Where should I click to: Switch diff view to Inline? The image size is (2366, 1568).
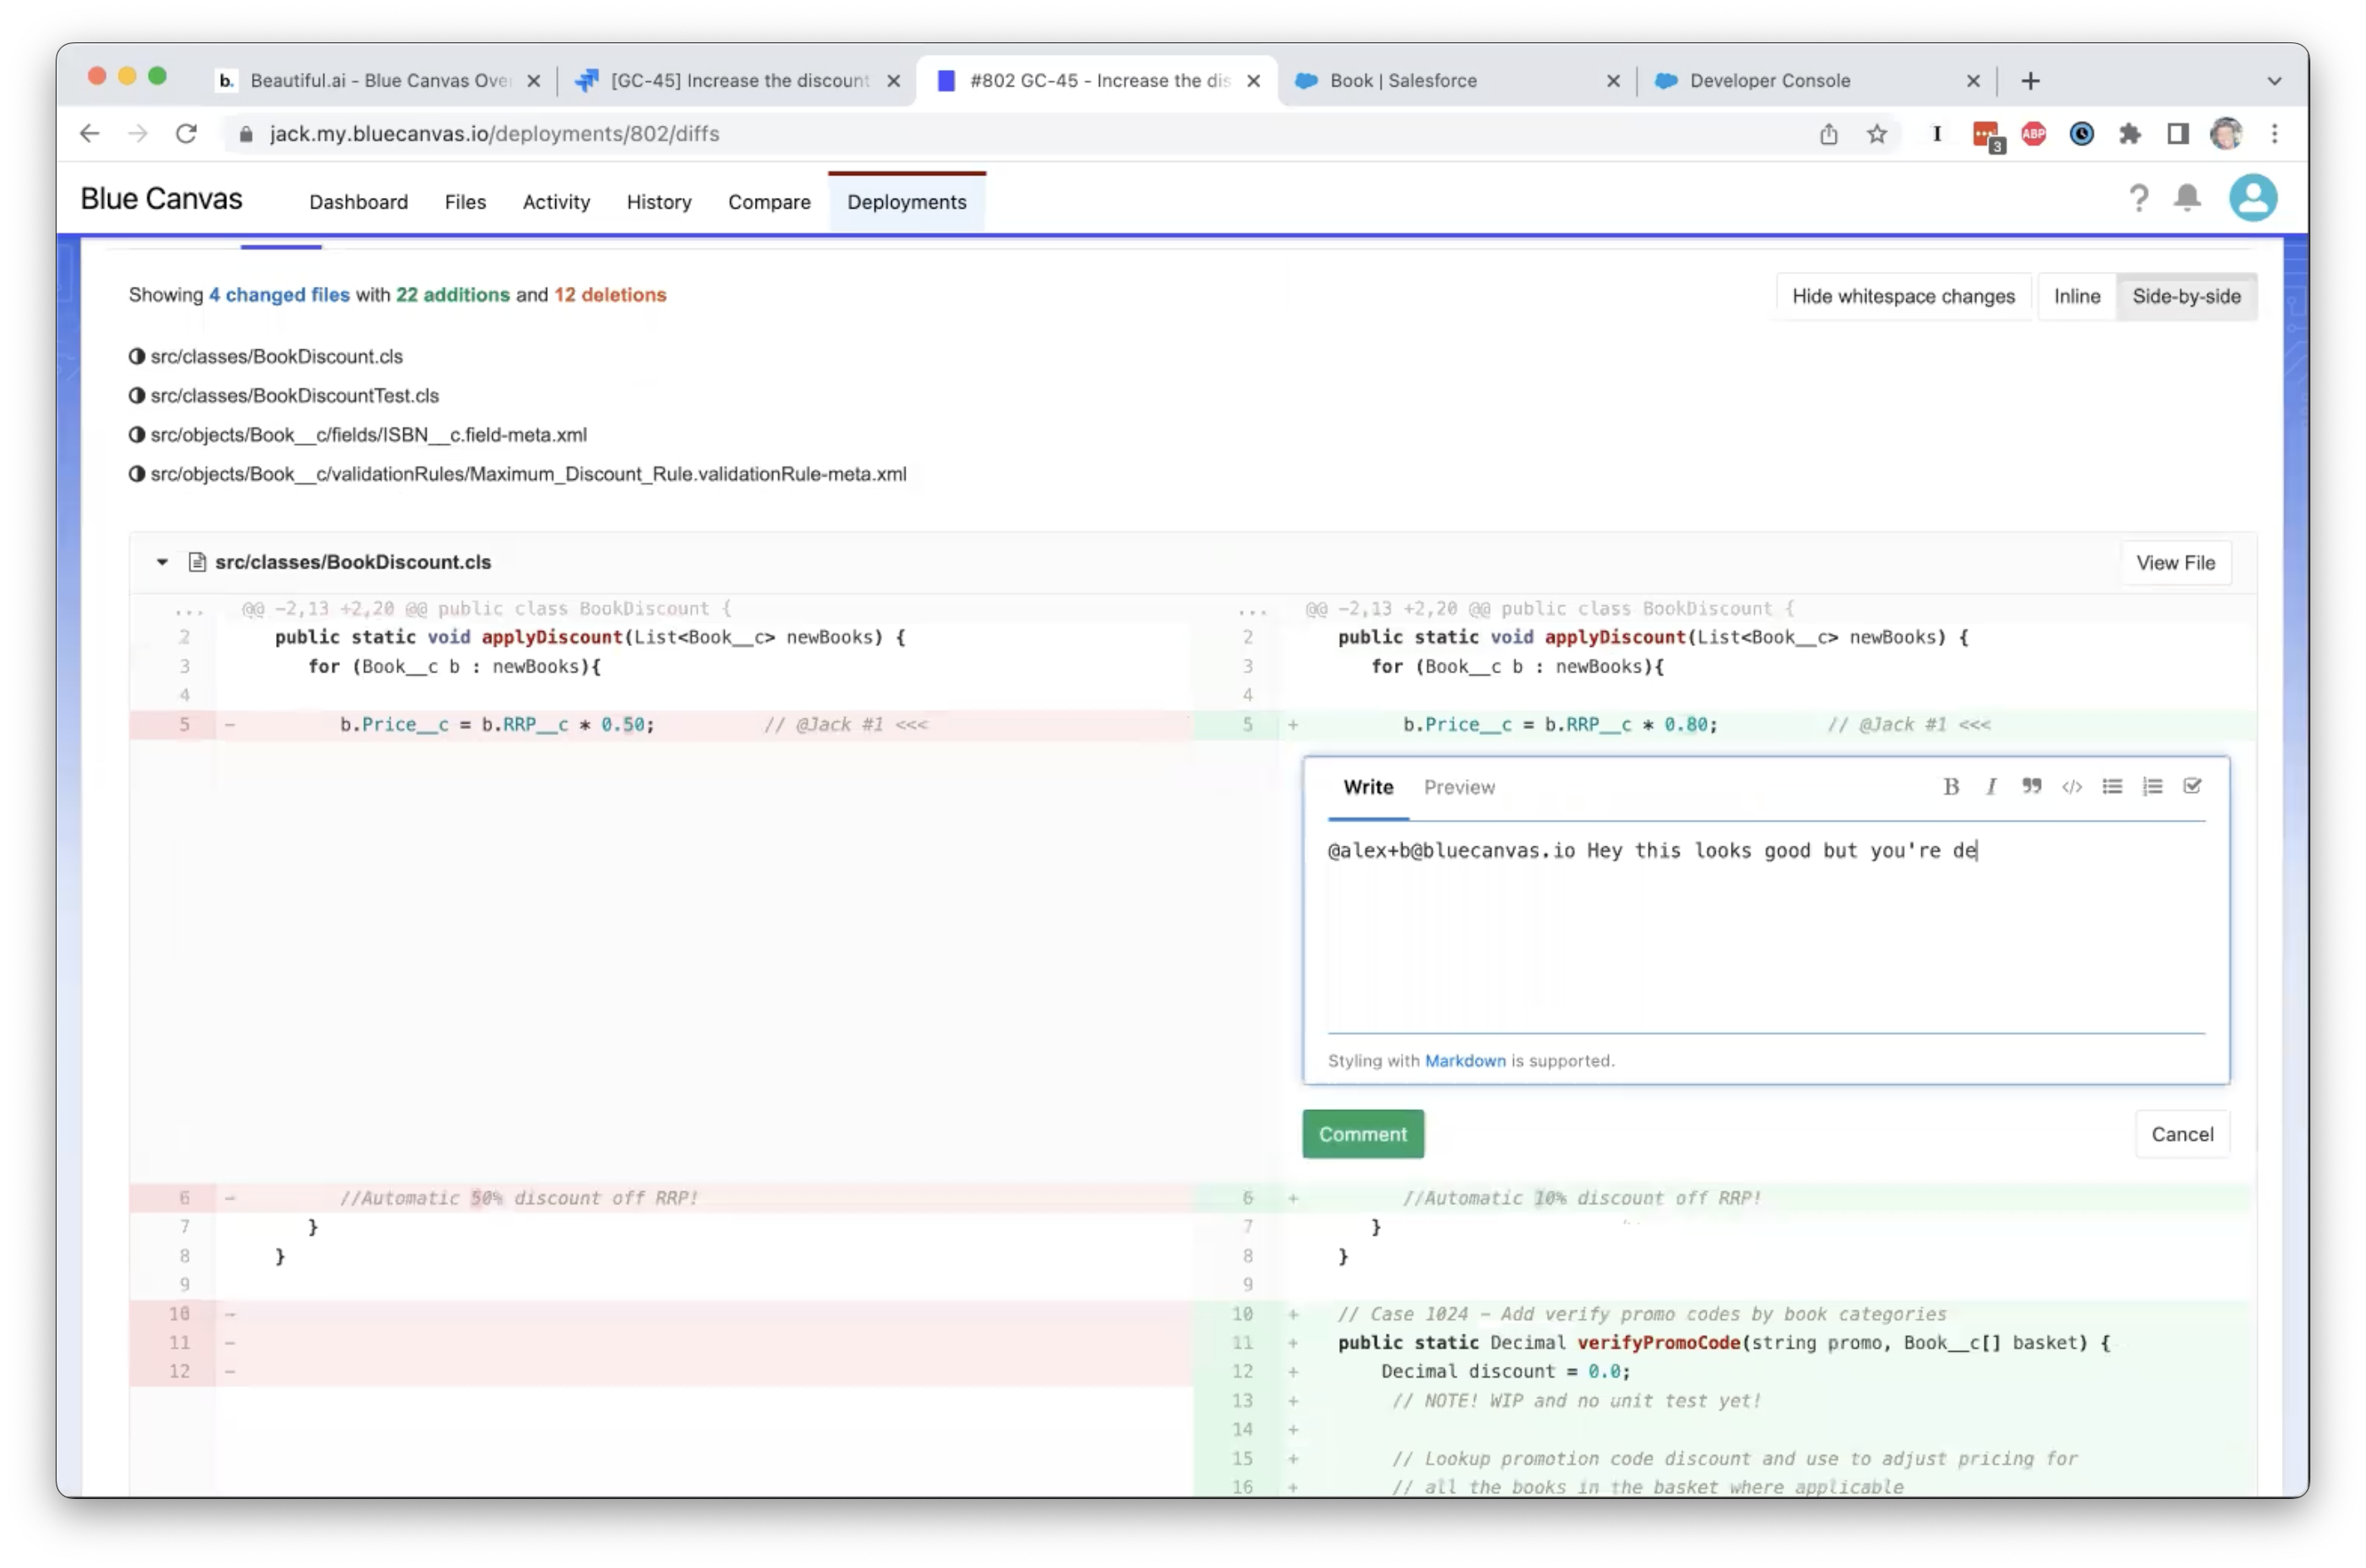coord(2076,296)
